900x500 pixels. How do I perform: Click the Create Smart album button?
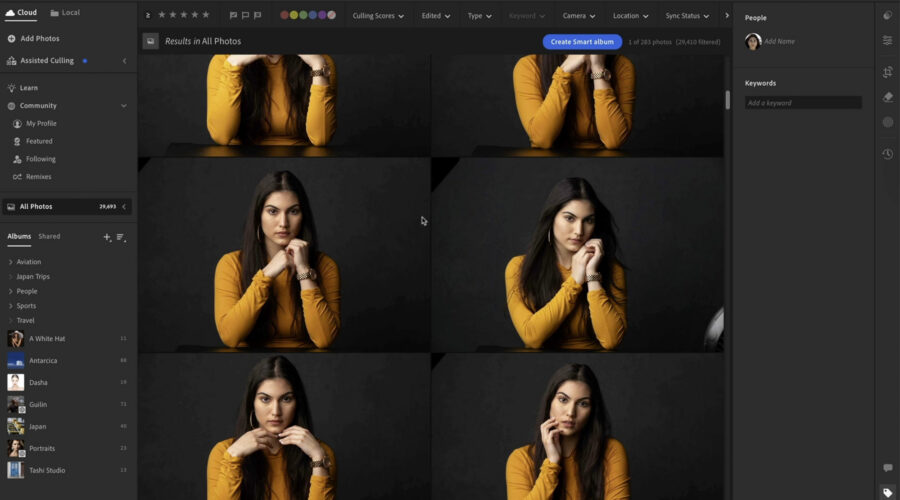click(582, 41)
